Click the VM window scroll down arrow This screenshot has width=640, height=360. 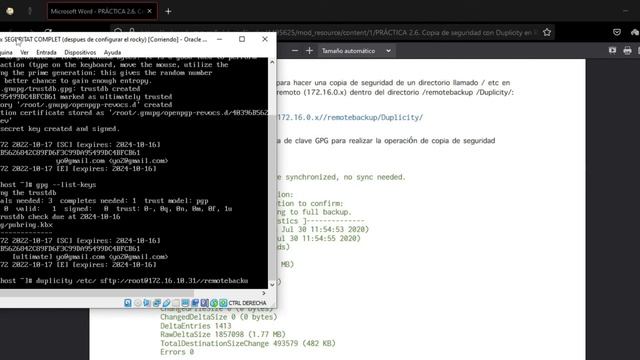click(x=272, y=284)
